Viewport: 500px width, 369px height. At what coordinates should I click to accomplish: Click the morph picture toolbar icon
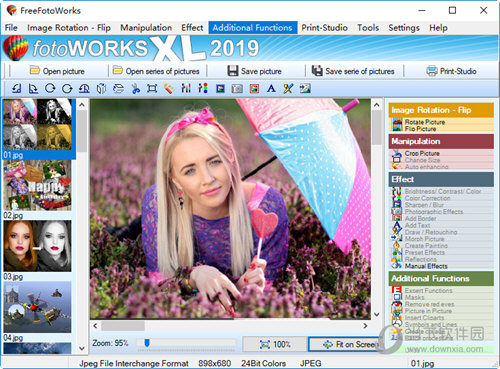click(305, 88)
